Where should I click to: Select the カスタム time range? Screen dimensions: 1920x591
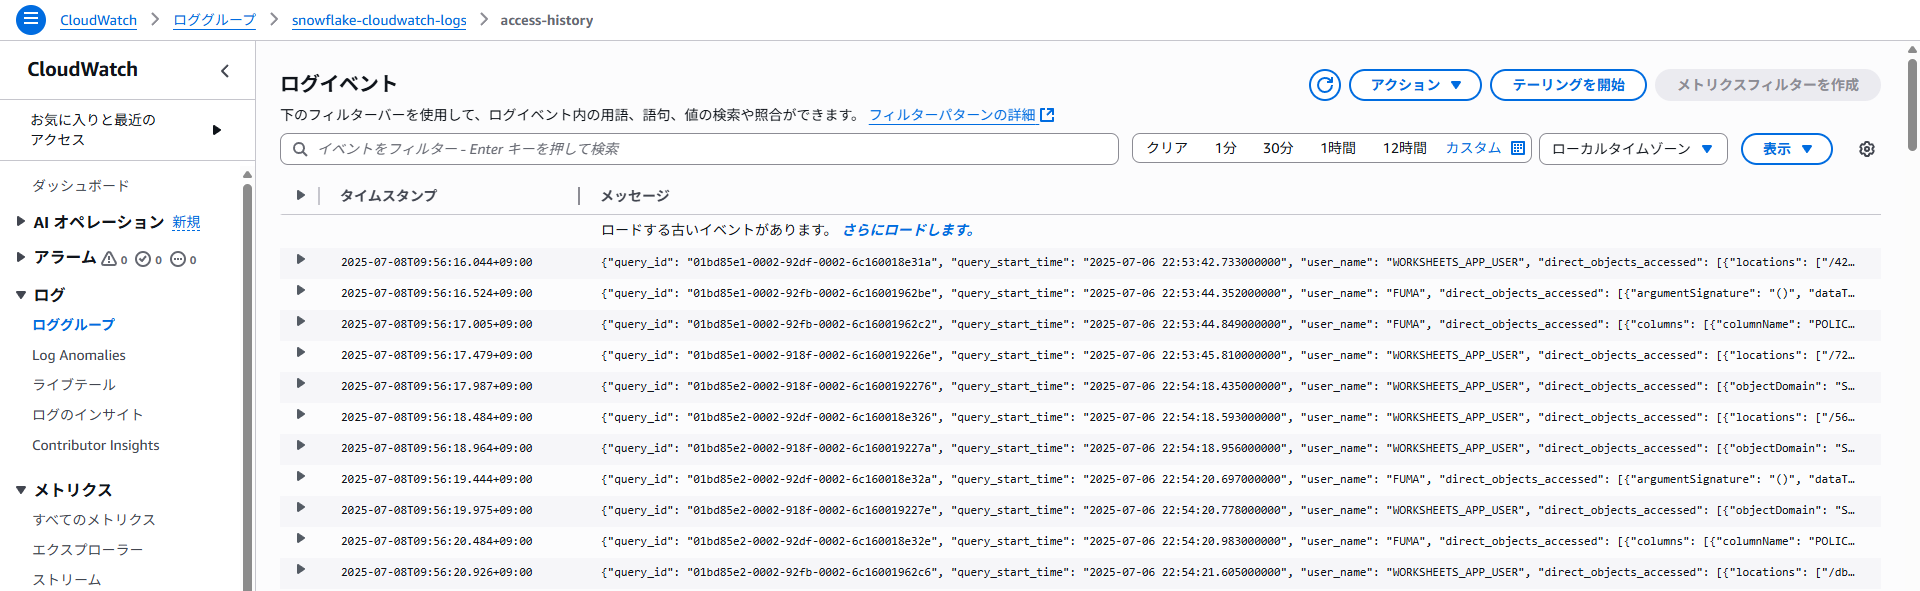tap(1474, 148)
